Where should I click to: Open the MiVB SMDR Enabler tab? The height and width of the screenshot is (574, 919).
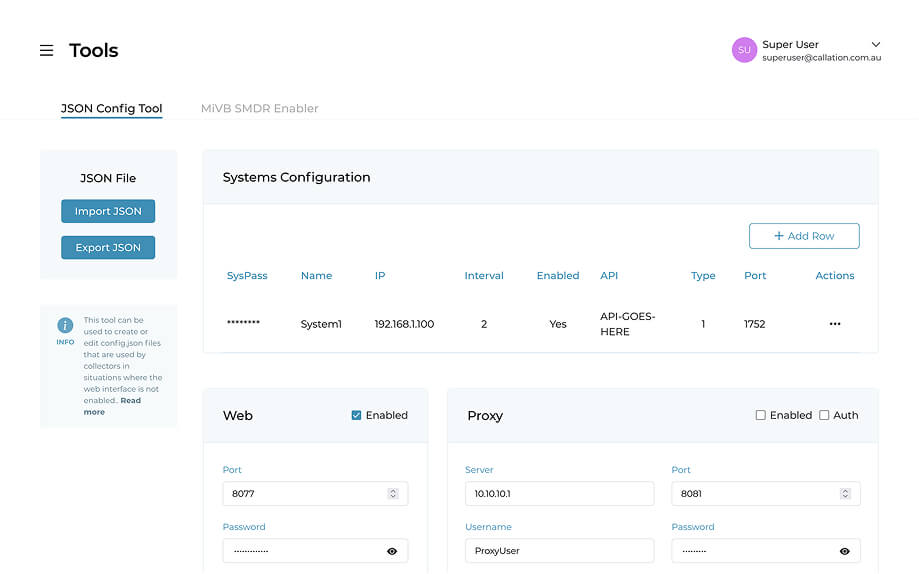pyautogui.click(x=260, y=108)
